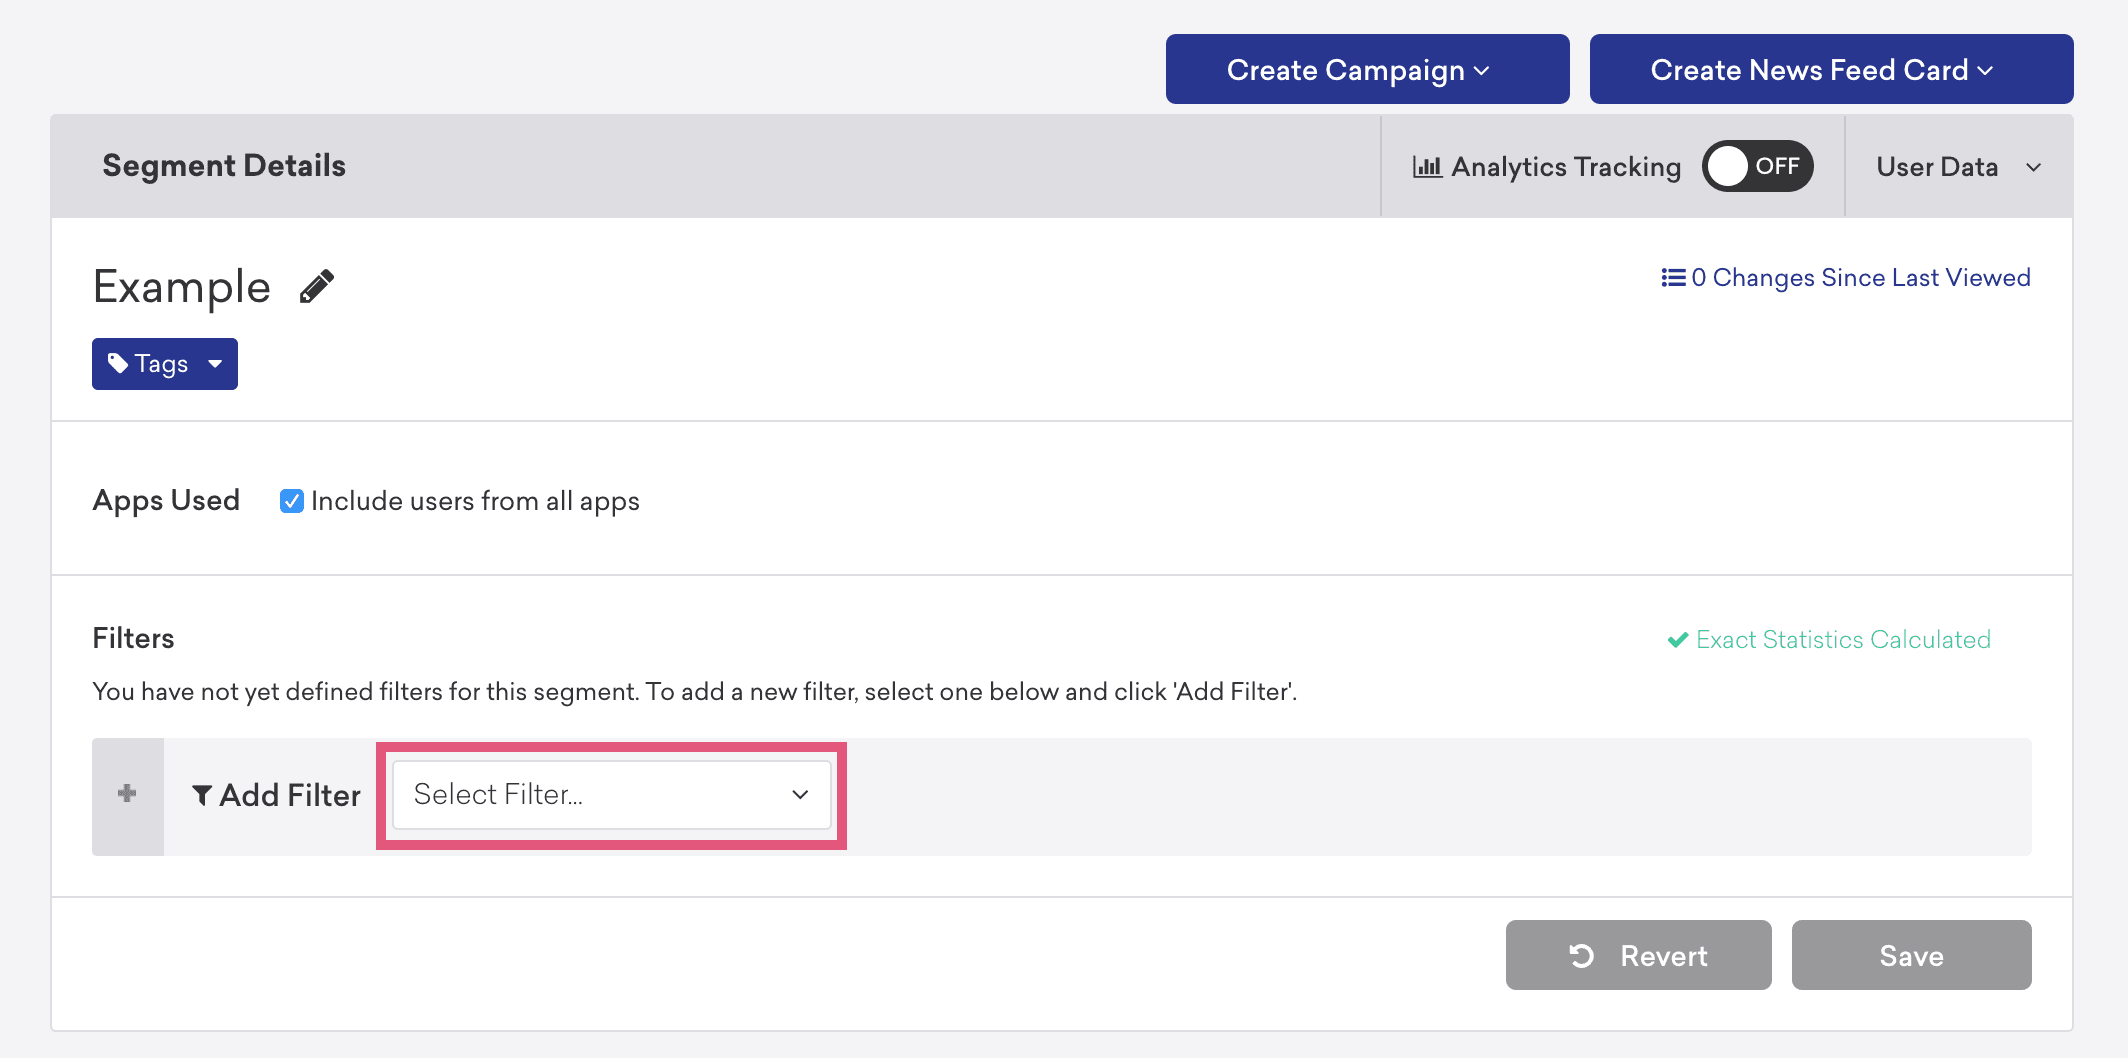Click the pencil icon beside Example
The height and width of the screenshot is (1058, 2128).
(317, 287)
